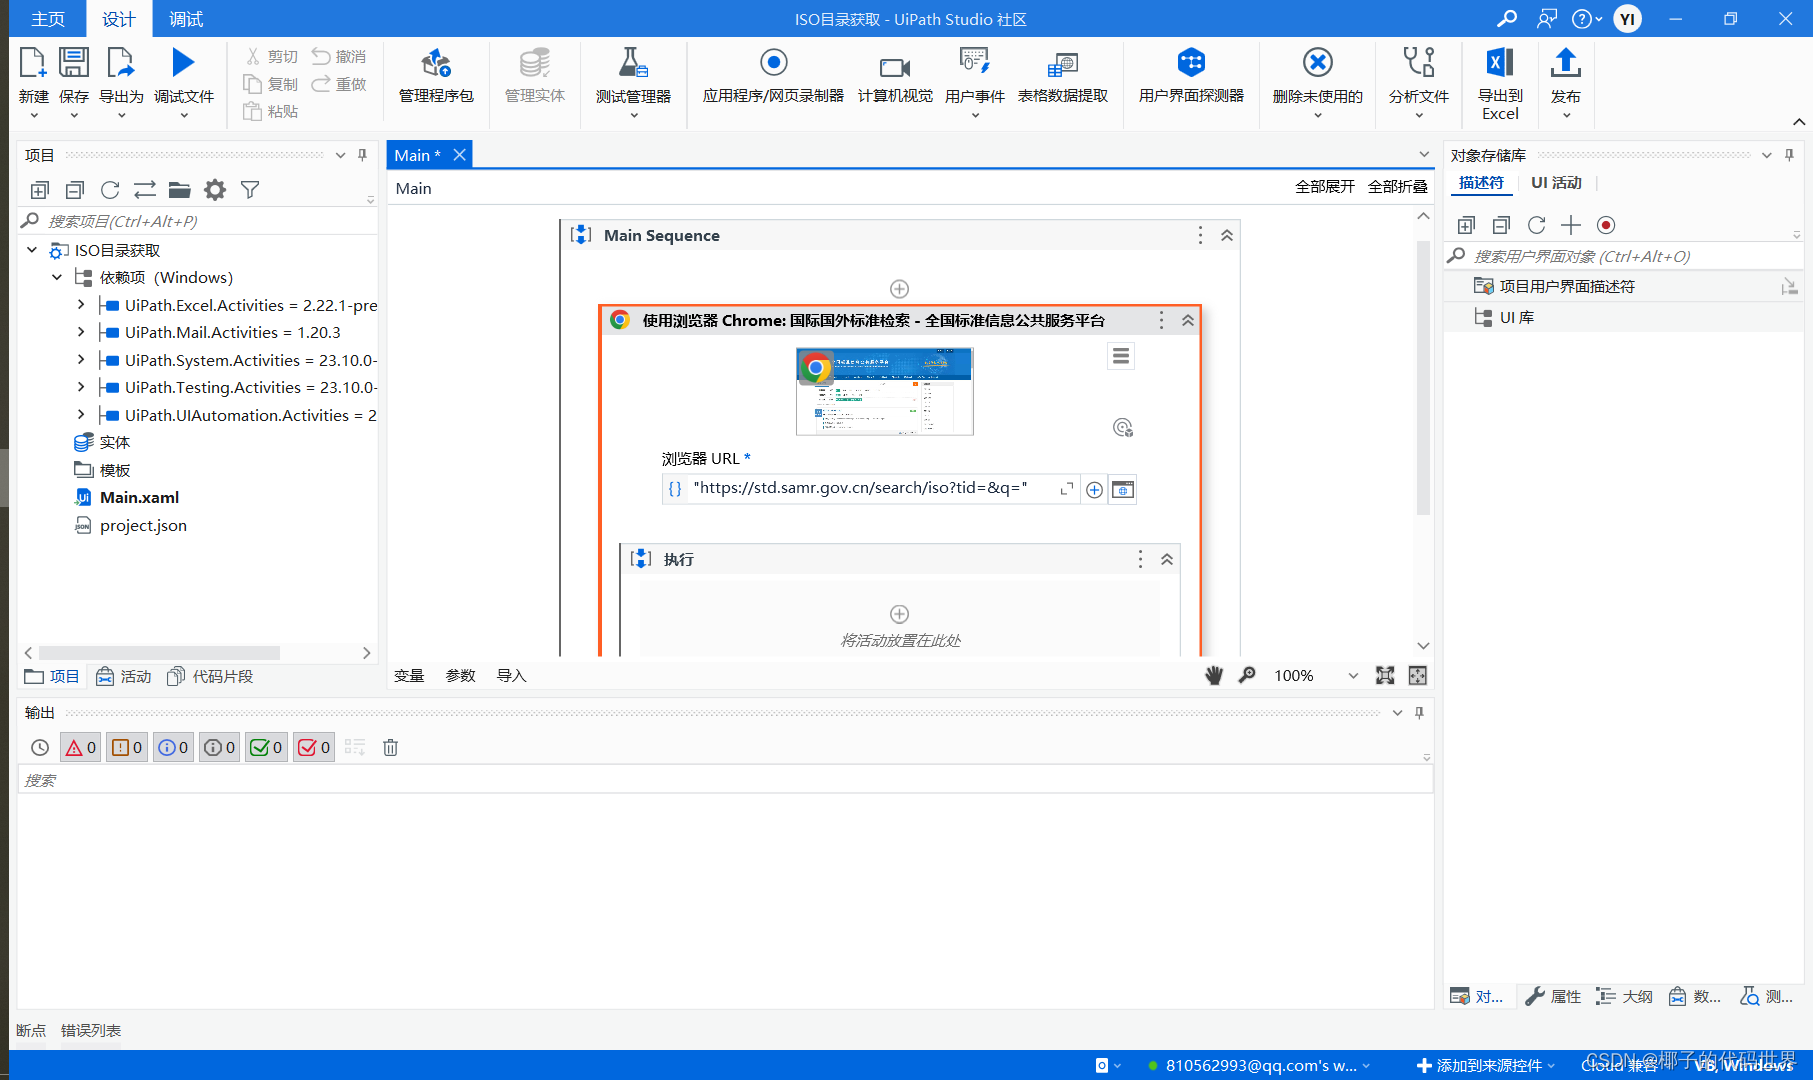The width and height of the screenshot is (1813, 1080).
Task: Click Chrome browser window thumbnail
Action: tap(885, 391)
